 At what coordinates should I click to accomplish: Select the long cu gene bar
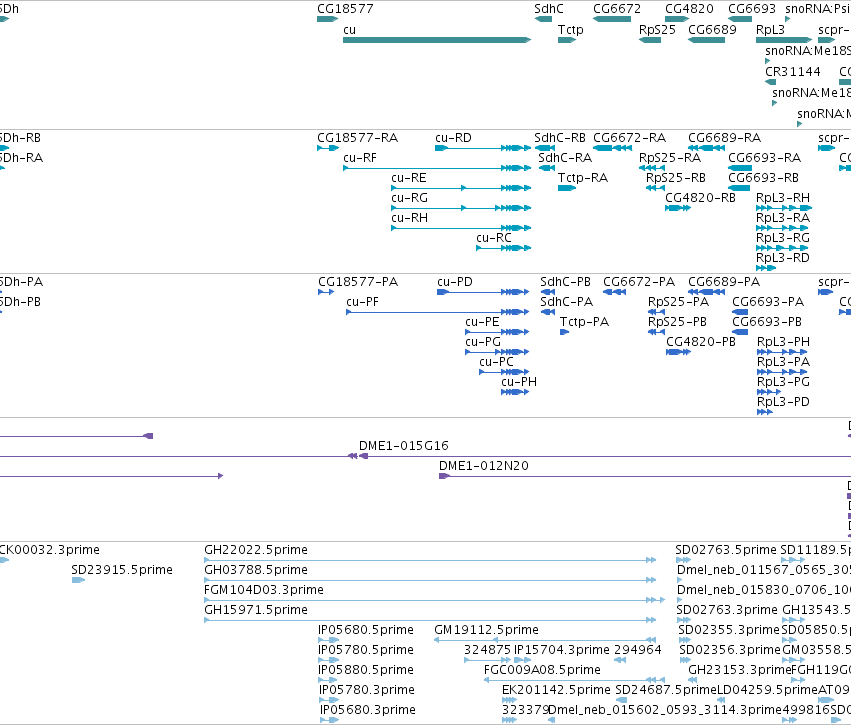(437, 40)
